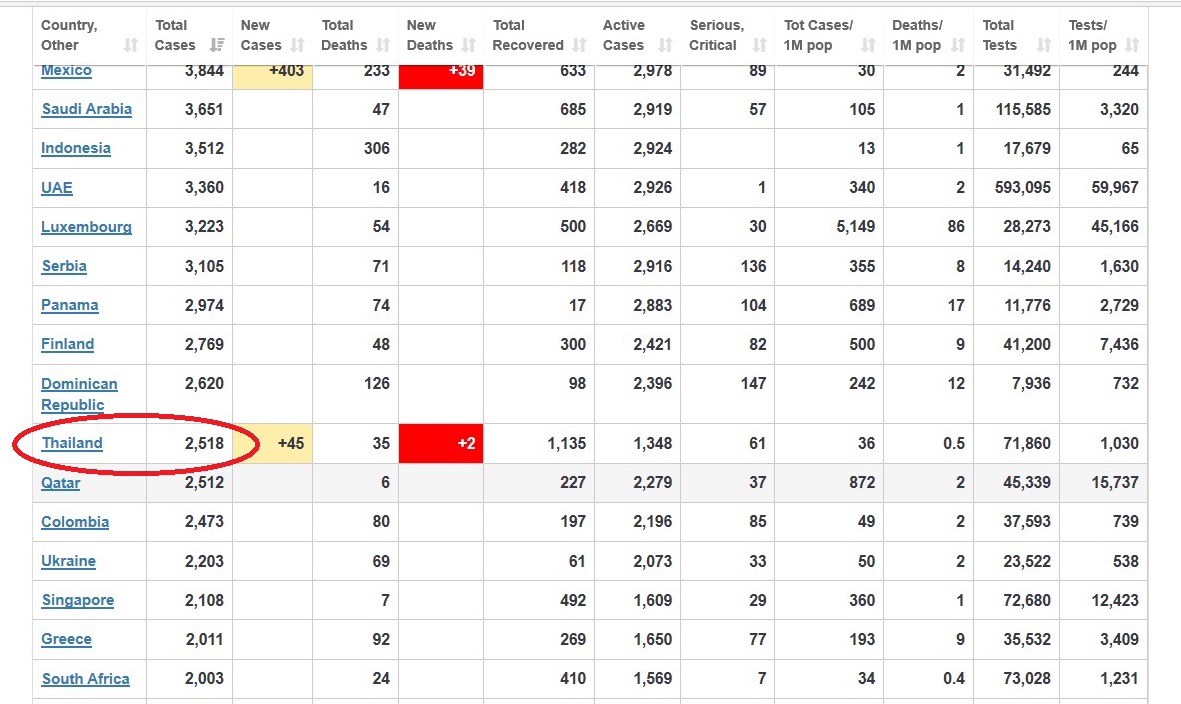
Task: Click the Dominican Republic link
Action: pyautogui.click(x=79, y=394)
